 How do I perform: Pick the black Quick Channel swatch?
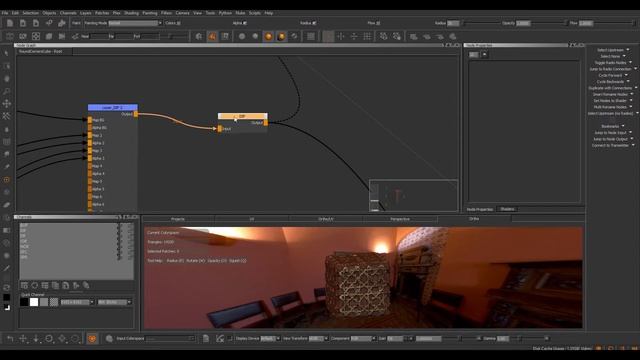coord(24,302)
